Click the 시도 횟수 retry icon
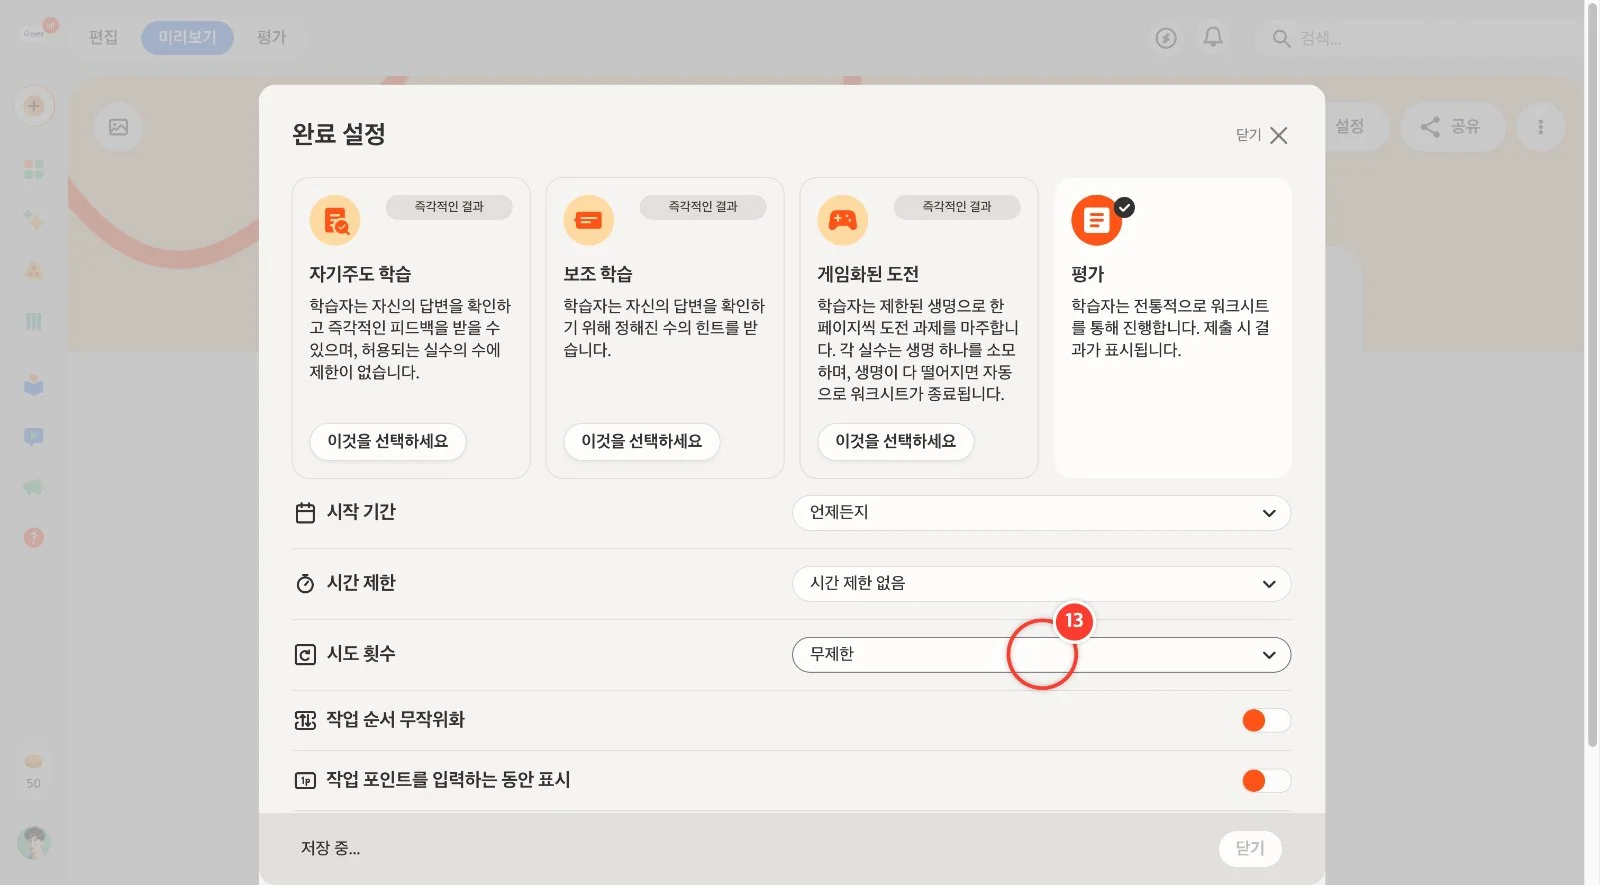The width and height of the screenshot is (1600, 885). pos(305,655)
